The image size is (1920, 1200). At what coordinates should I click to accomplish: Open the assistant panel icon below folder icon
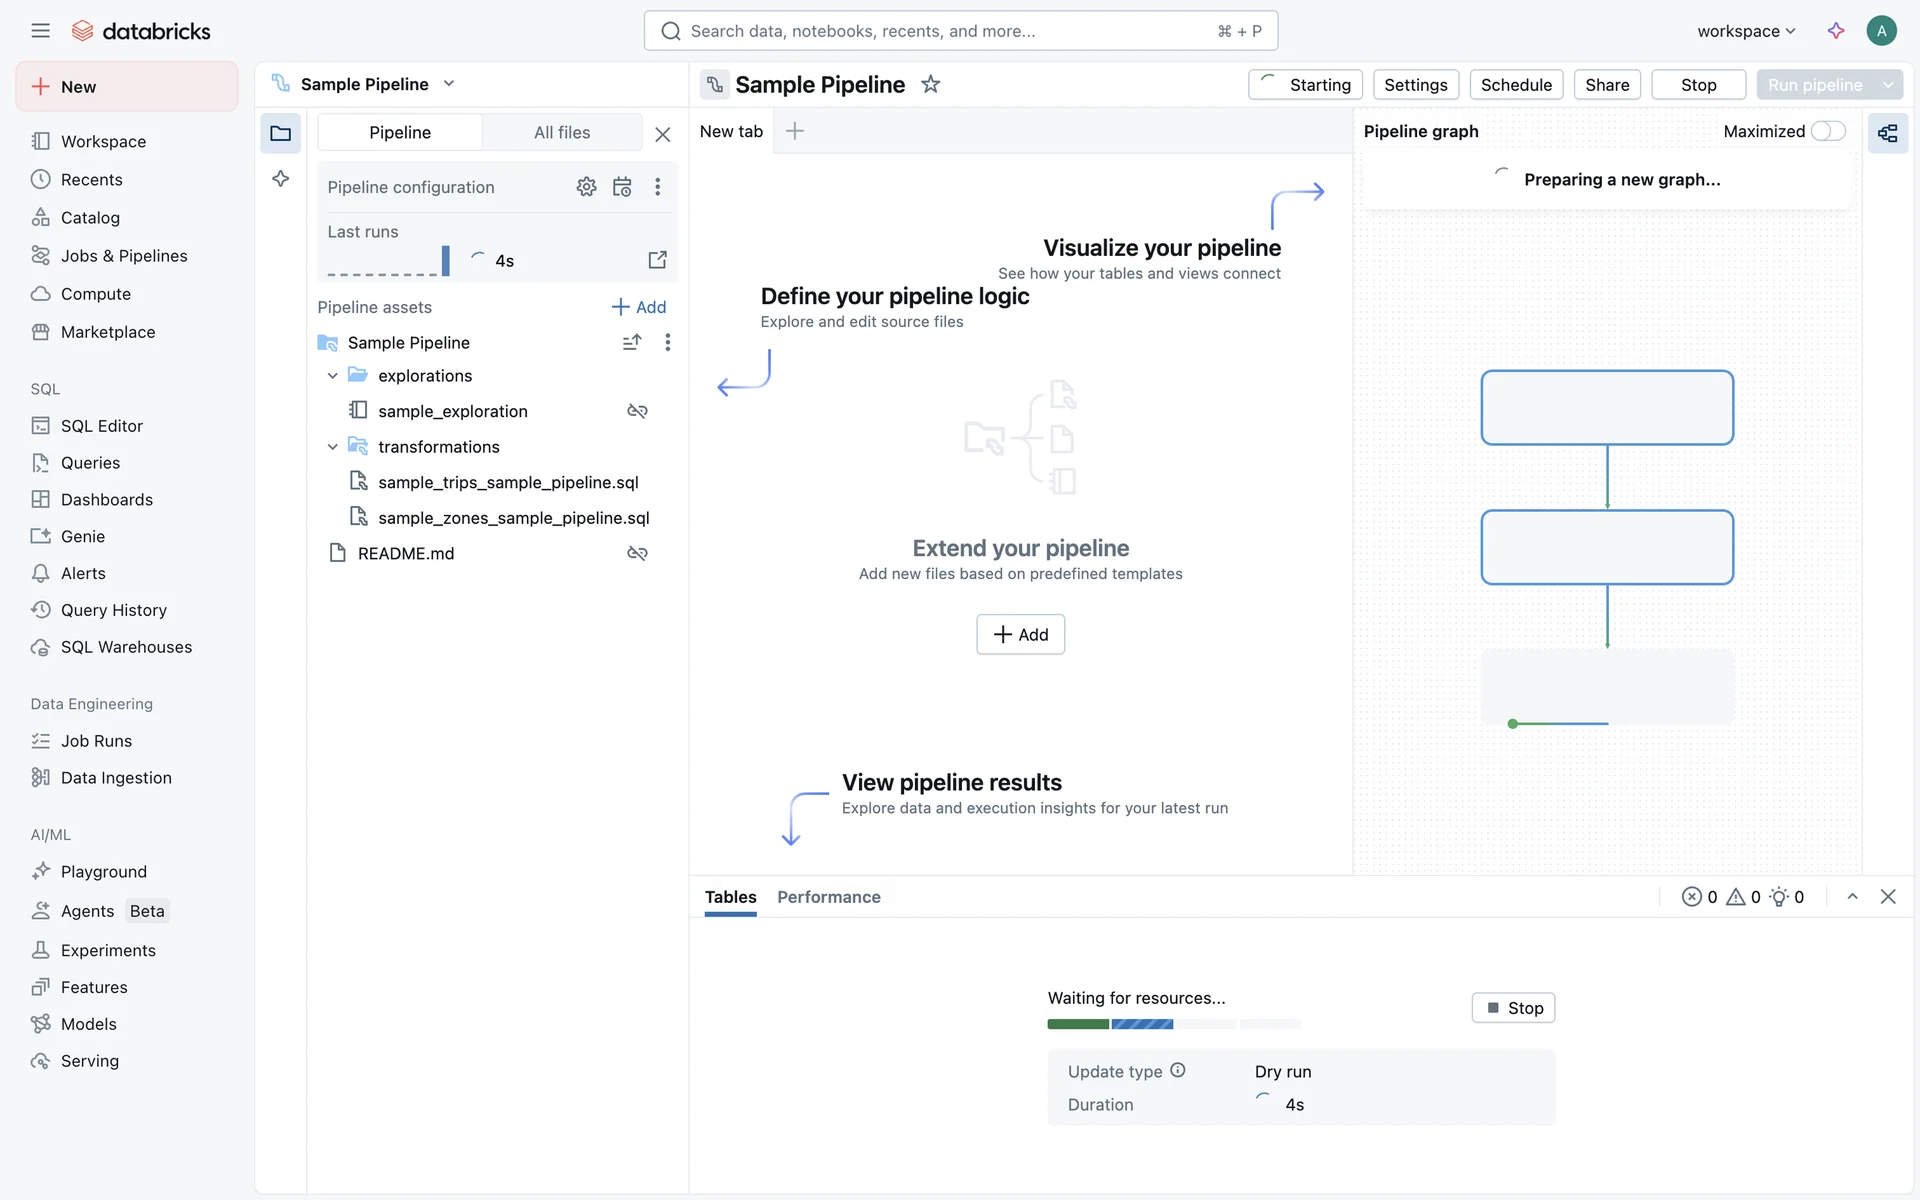[x=281, y=178]
